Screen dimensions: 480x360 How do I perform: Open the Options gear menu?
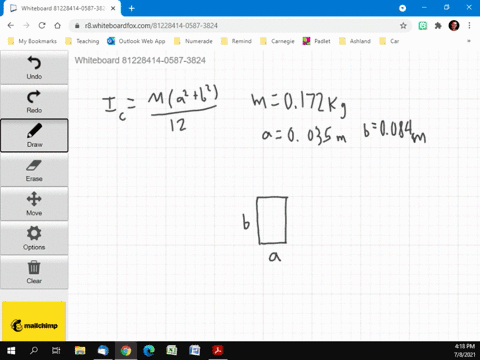[x=34, y=238]
